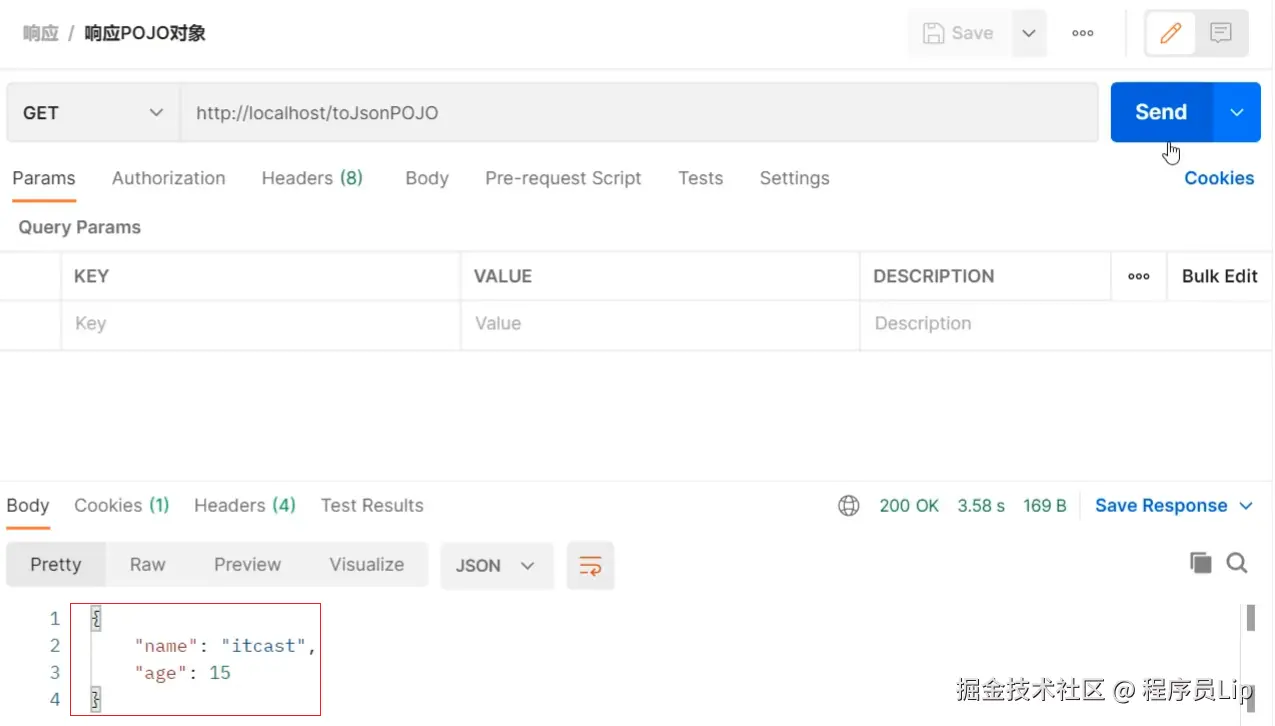Send the request with Send button
1275x726 pixels.
1161,112
